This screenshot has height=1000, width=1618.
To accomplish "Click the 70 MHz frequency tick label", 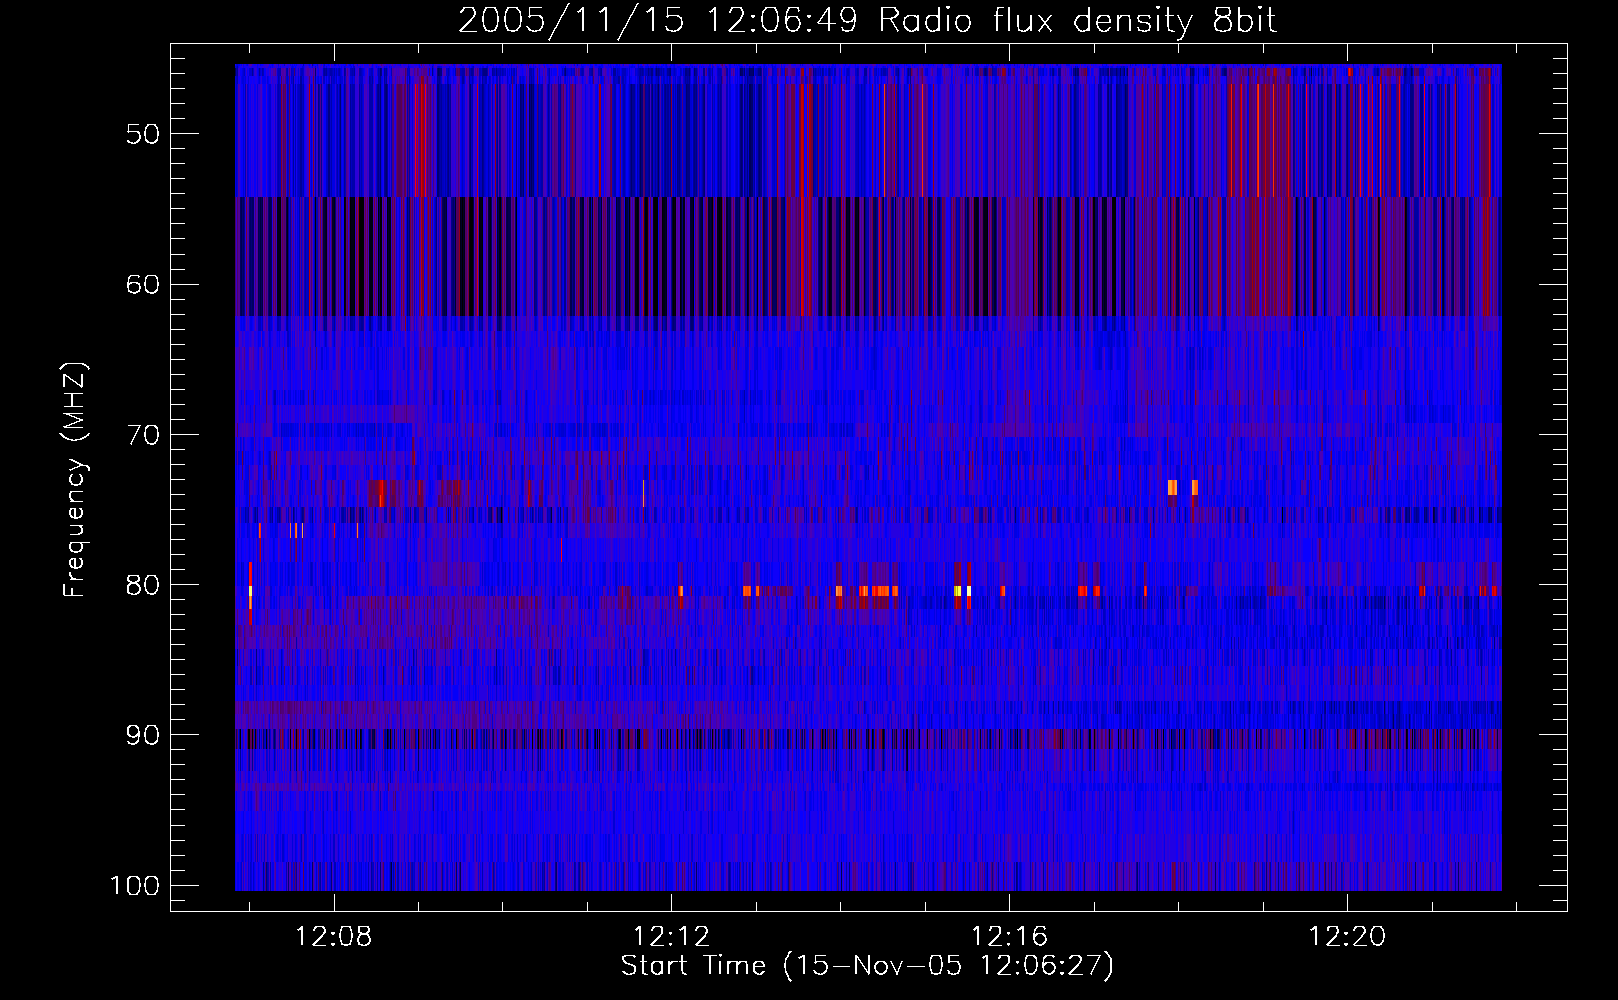I will (142, 435).
